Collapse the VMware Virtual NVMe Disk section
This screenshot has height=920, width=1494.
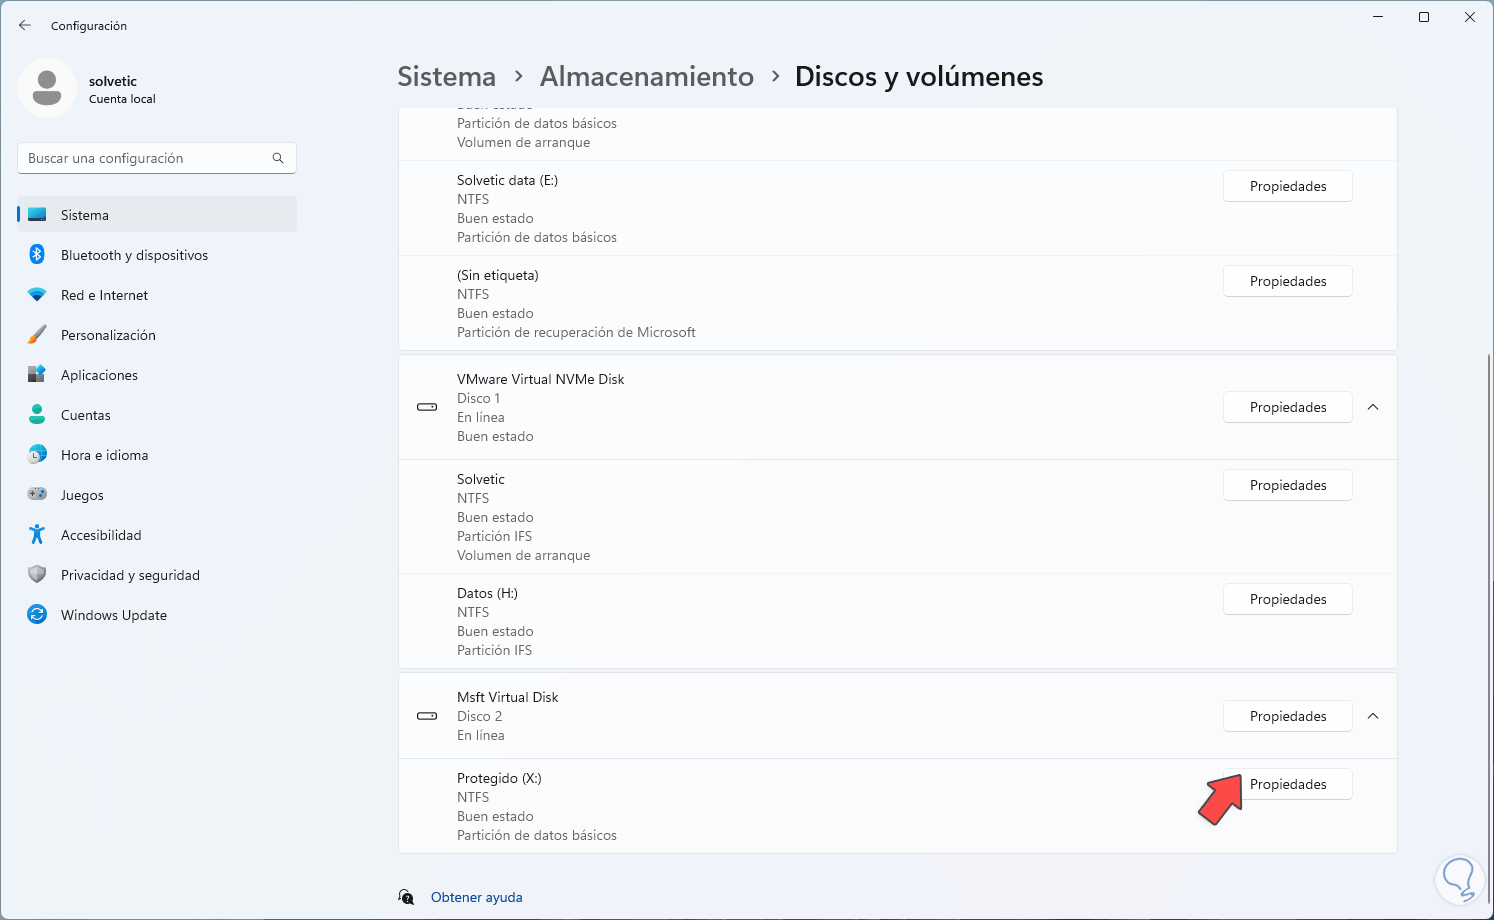tap(1373, 407)
